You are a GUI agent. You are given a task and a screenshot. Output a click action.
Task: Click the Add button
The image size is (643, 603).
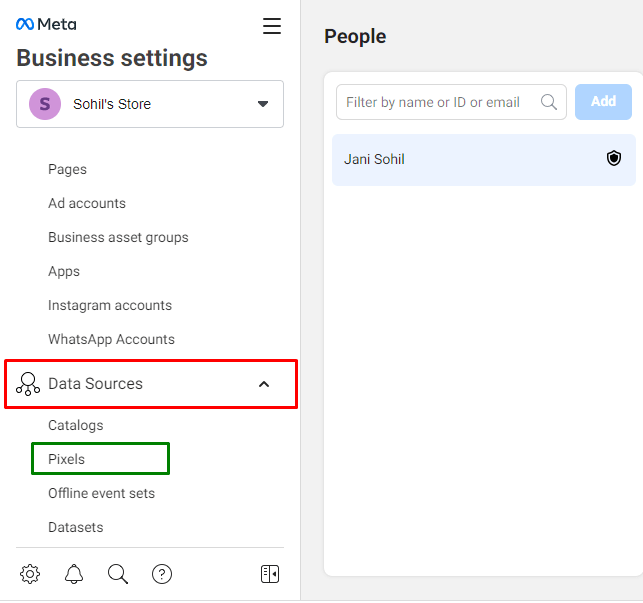[603, 102]
